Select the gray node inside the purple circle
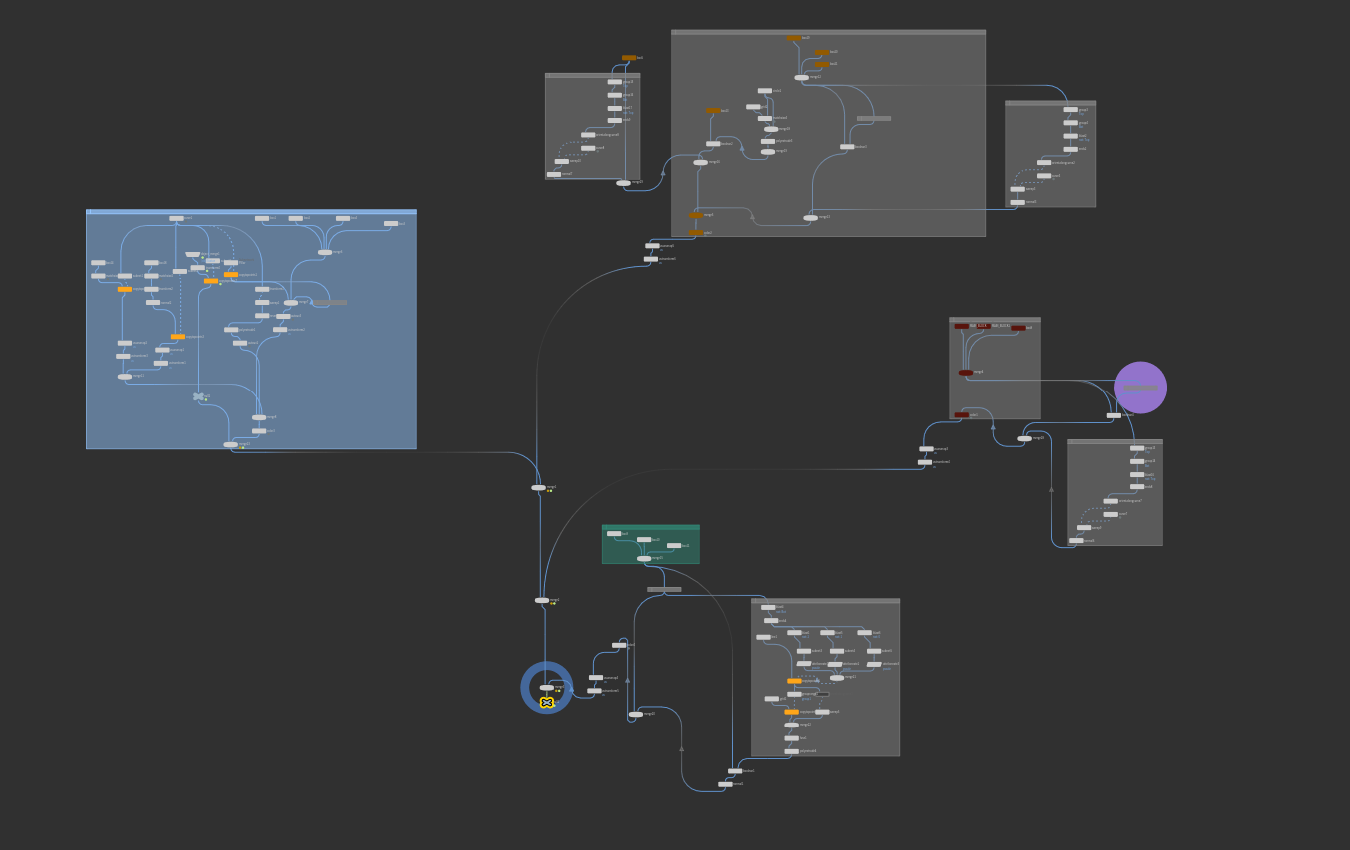Screen dimensions: 1350x850 (x=1140, y=387)
